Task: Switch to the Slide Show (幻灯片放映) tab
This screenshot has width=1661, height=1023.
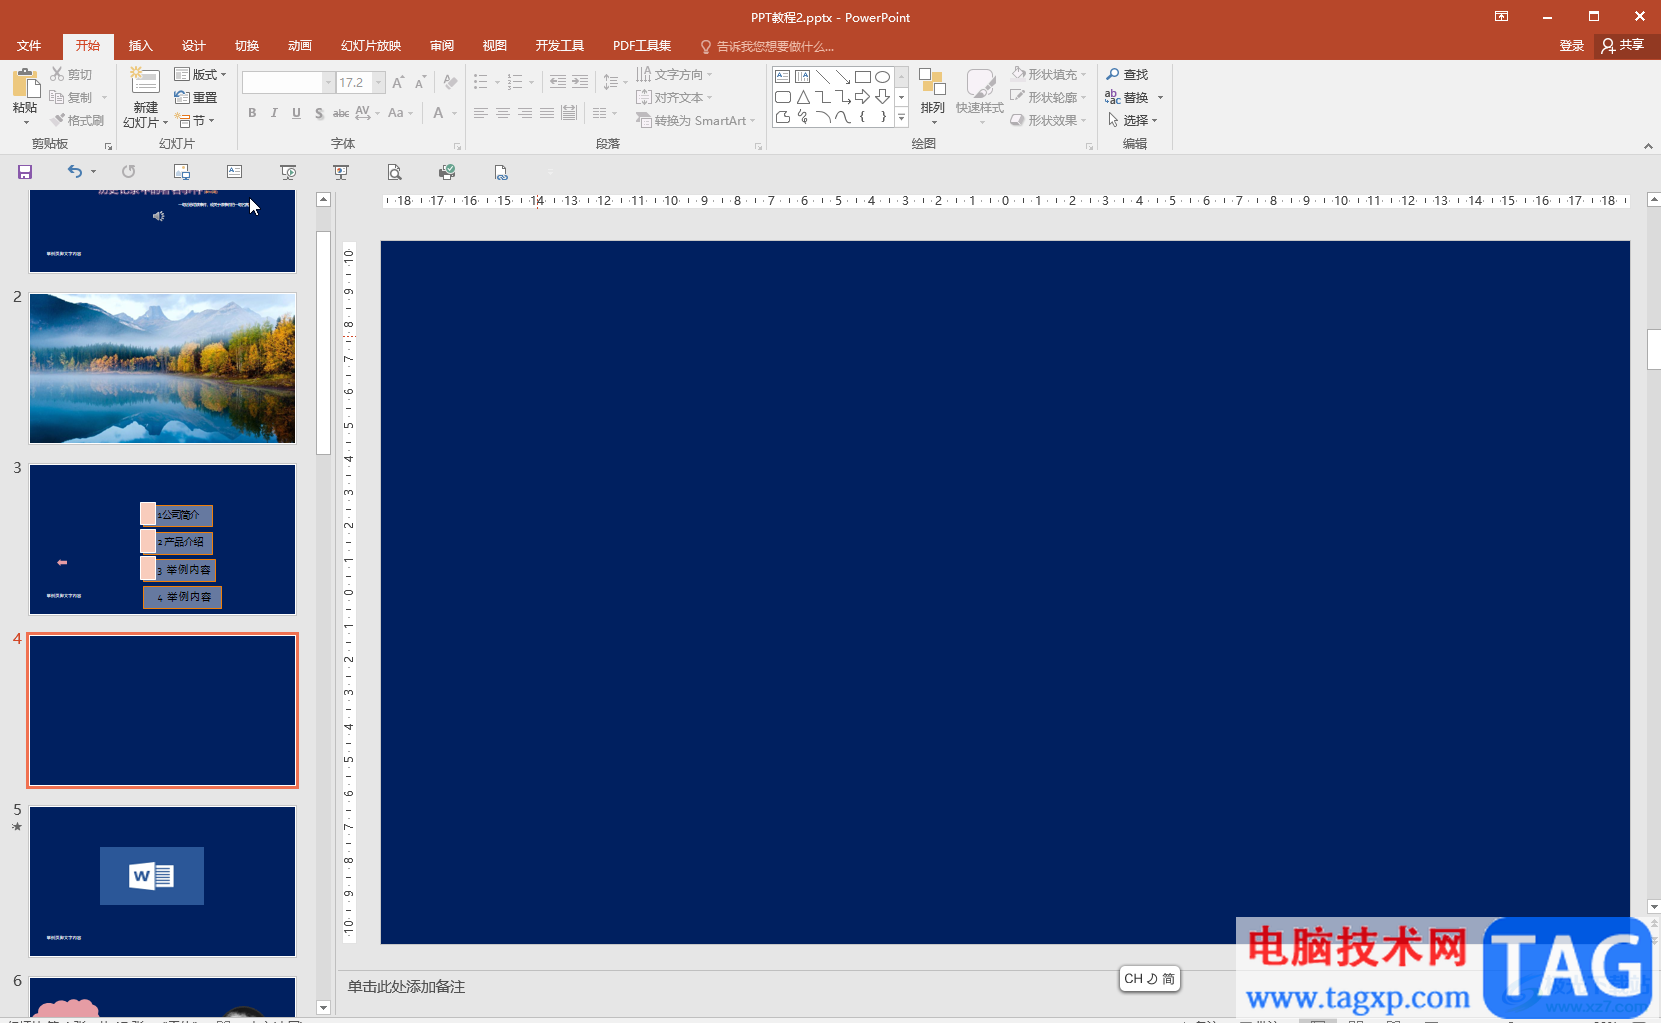Action: (x=370, y=46)
